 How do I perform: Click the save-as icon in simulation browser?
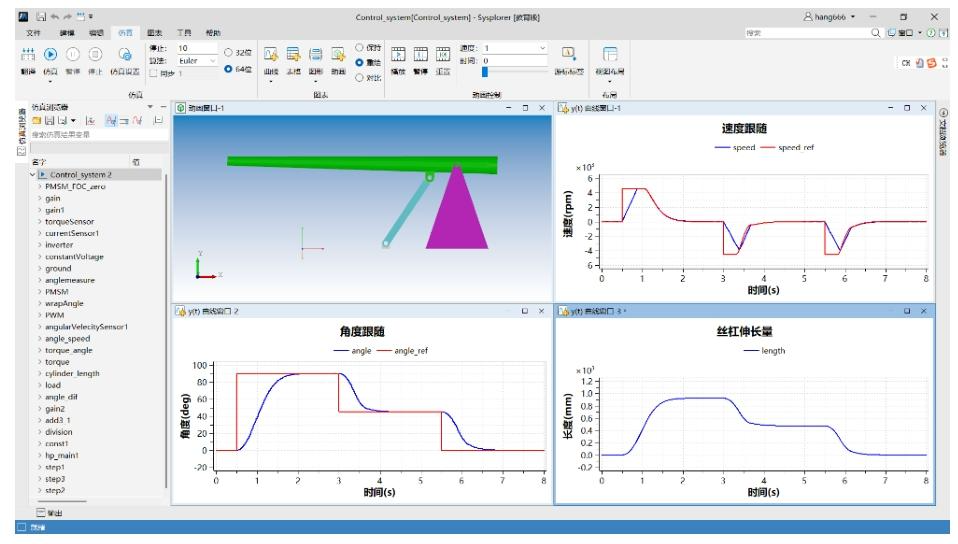tap(62, 121)
